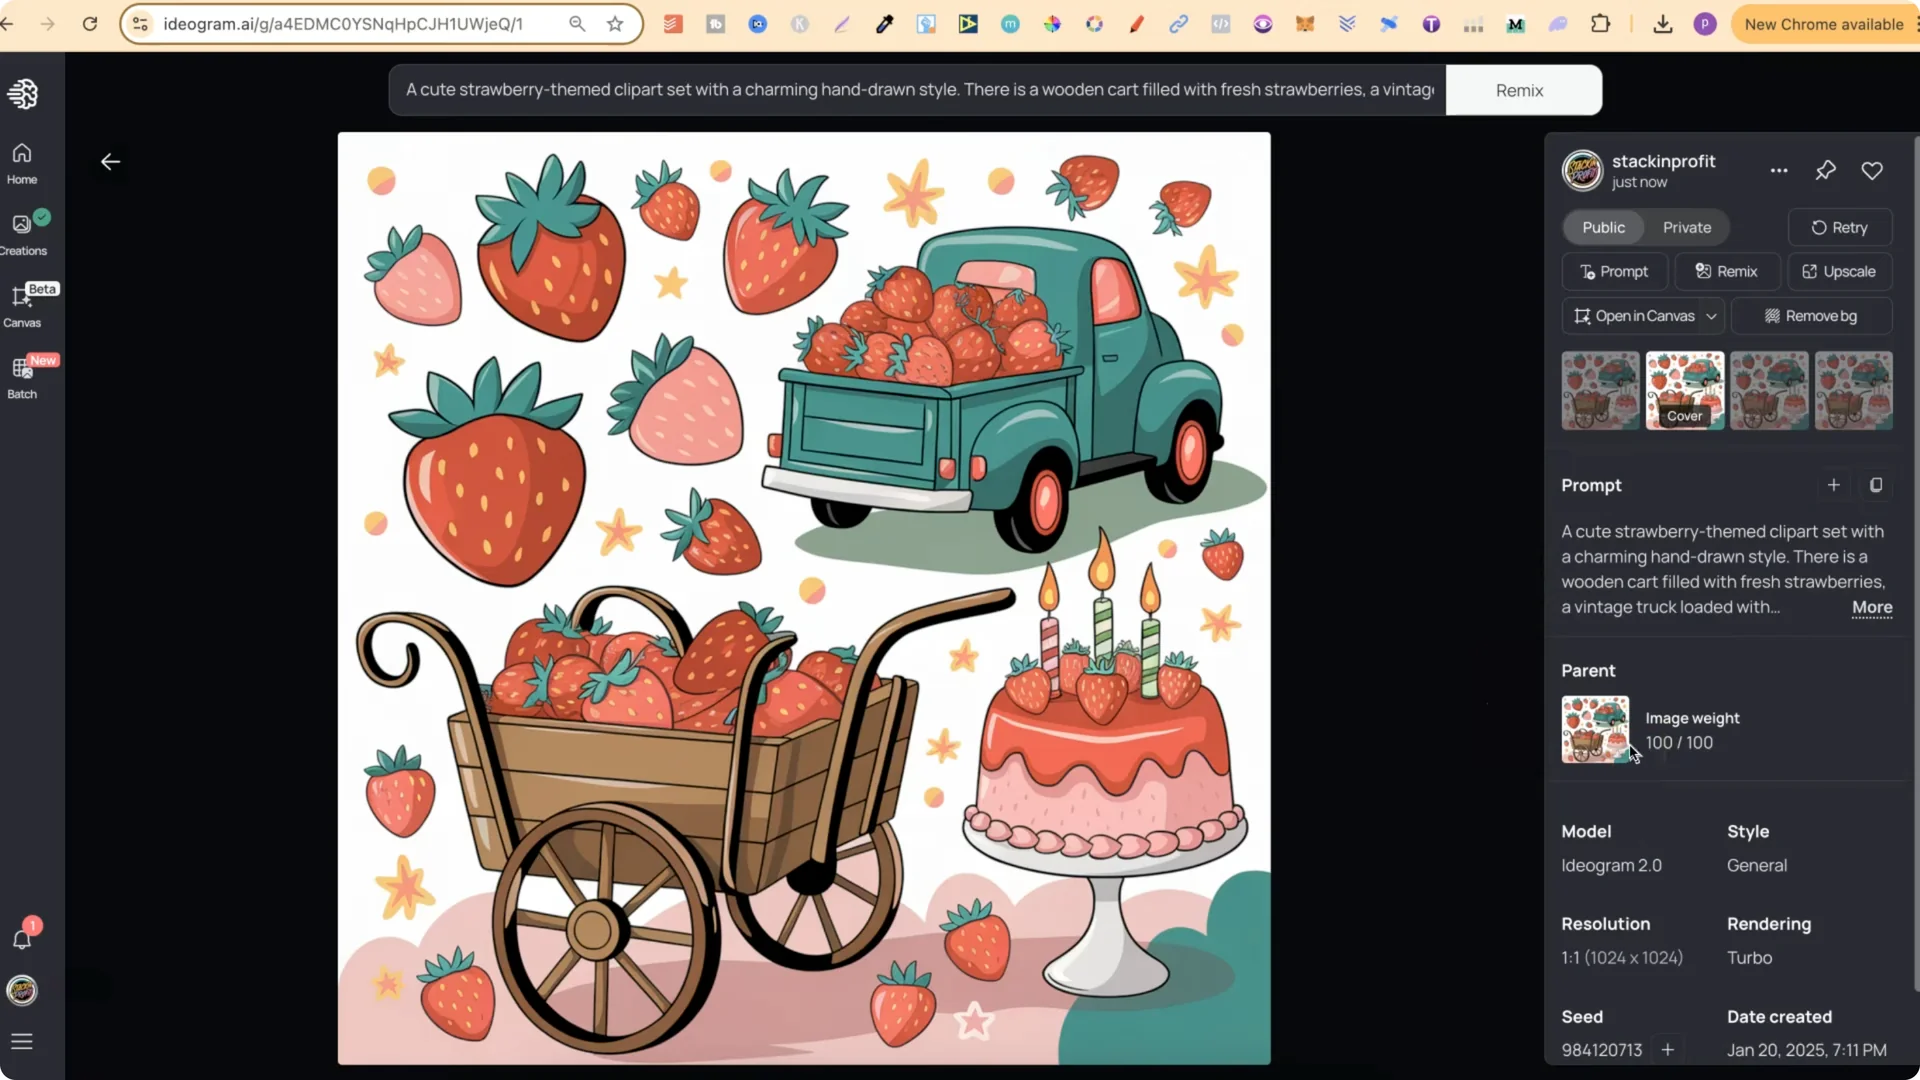The width and height of the screenshot is (1920, 1080).
Task: Pin this generation with pin icon
Action: [1825, 171]
